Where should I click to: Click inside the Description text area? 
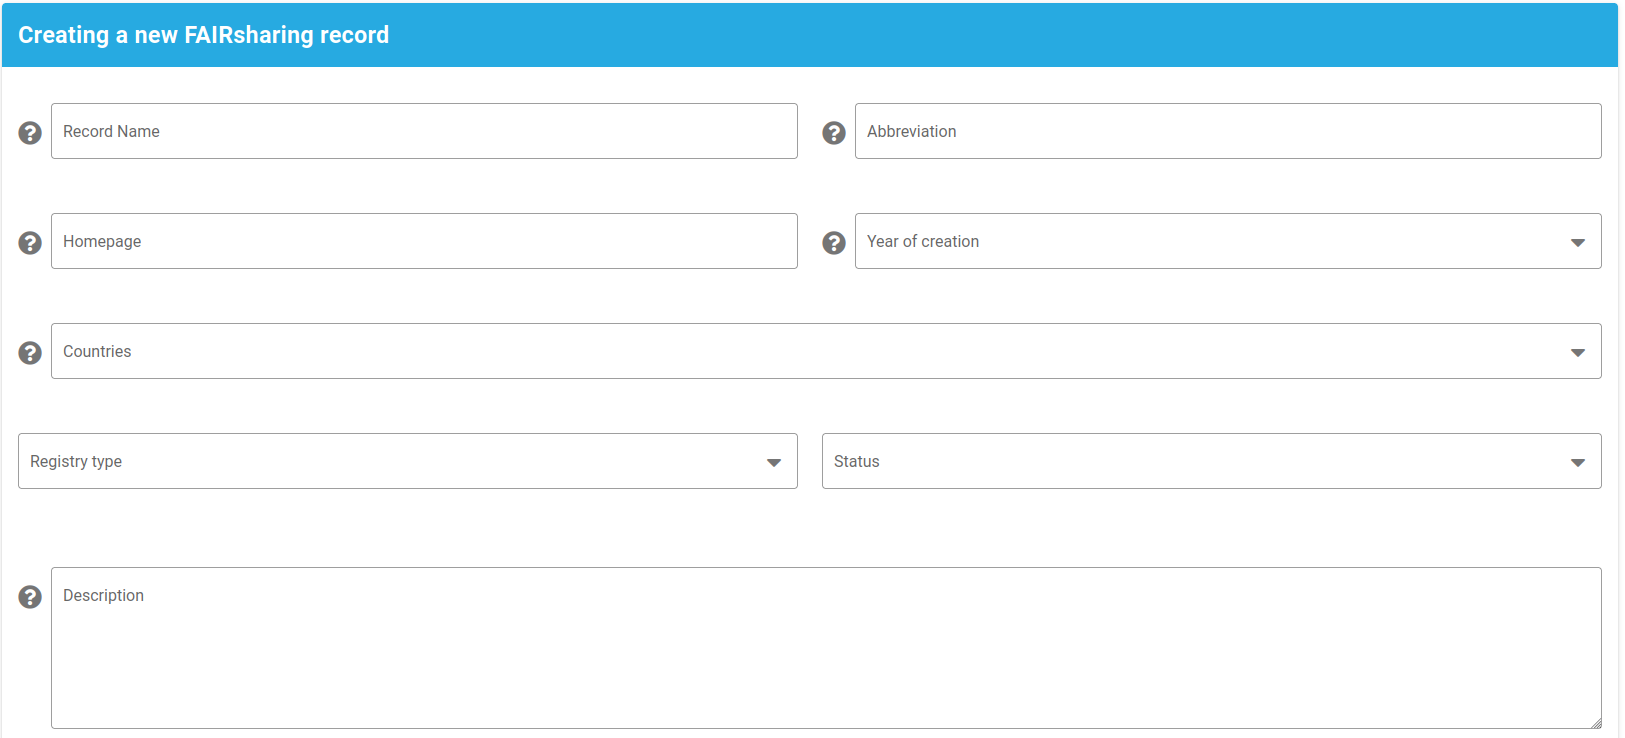click(x=826, y=648)
